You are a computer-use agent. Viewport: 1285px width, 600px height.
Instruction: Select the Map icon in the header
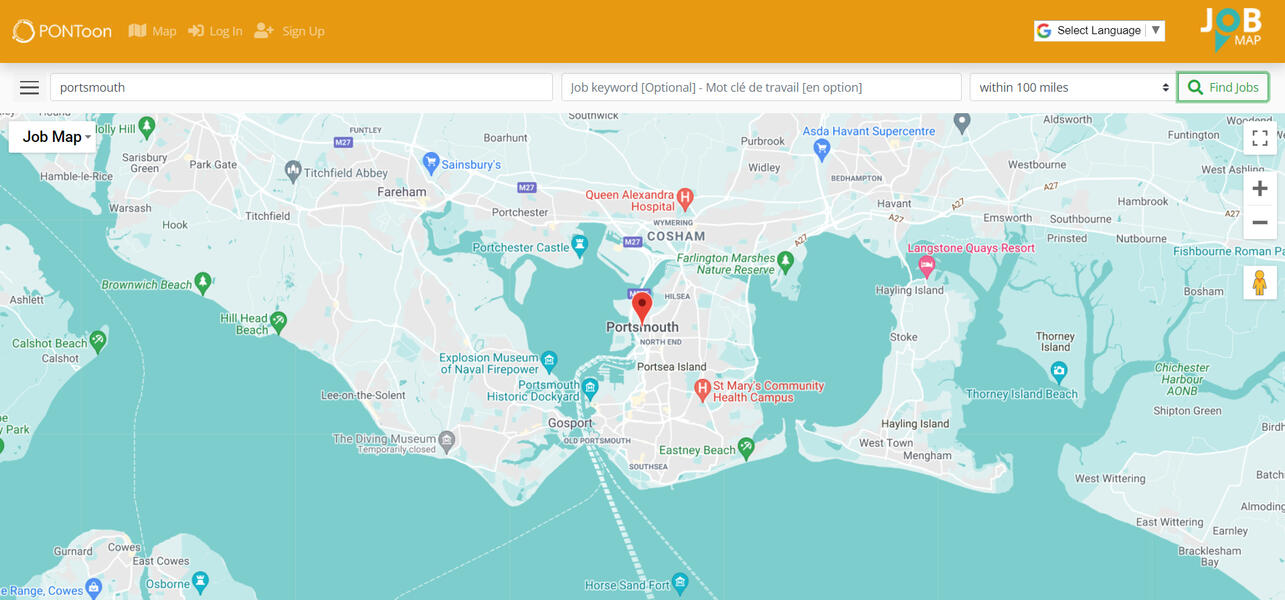point(138,30)
